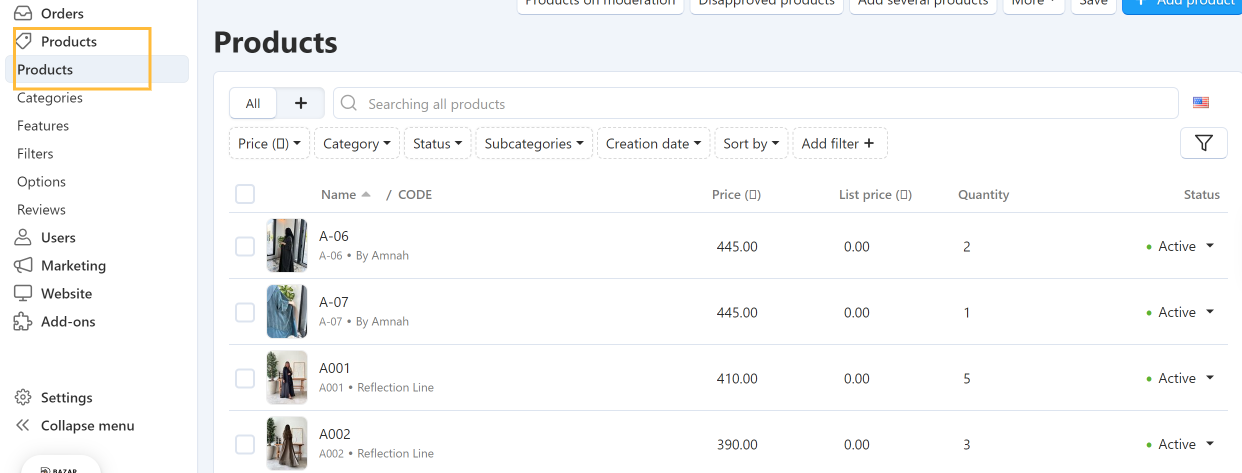Click the Website monitor icon
The width and height of the screenshot is (1242, 473).
(x=23, y=294)
